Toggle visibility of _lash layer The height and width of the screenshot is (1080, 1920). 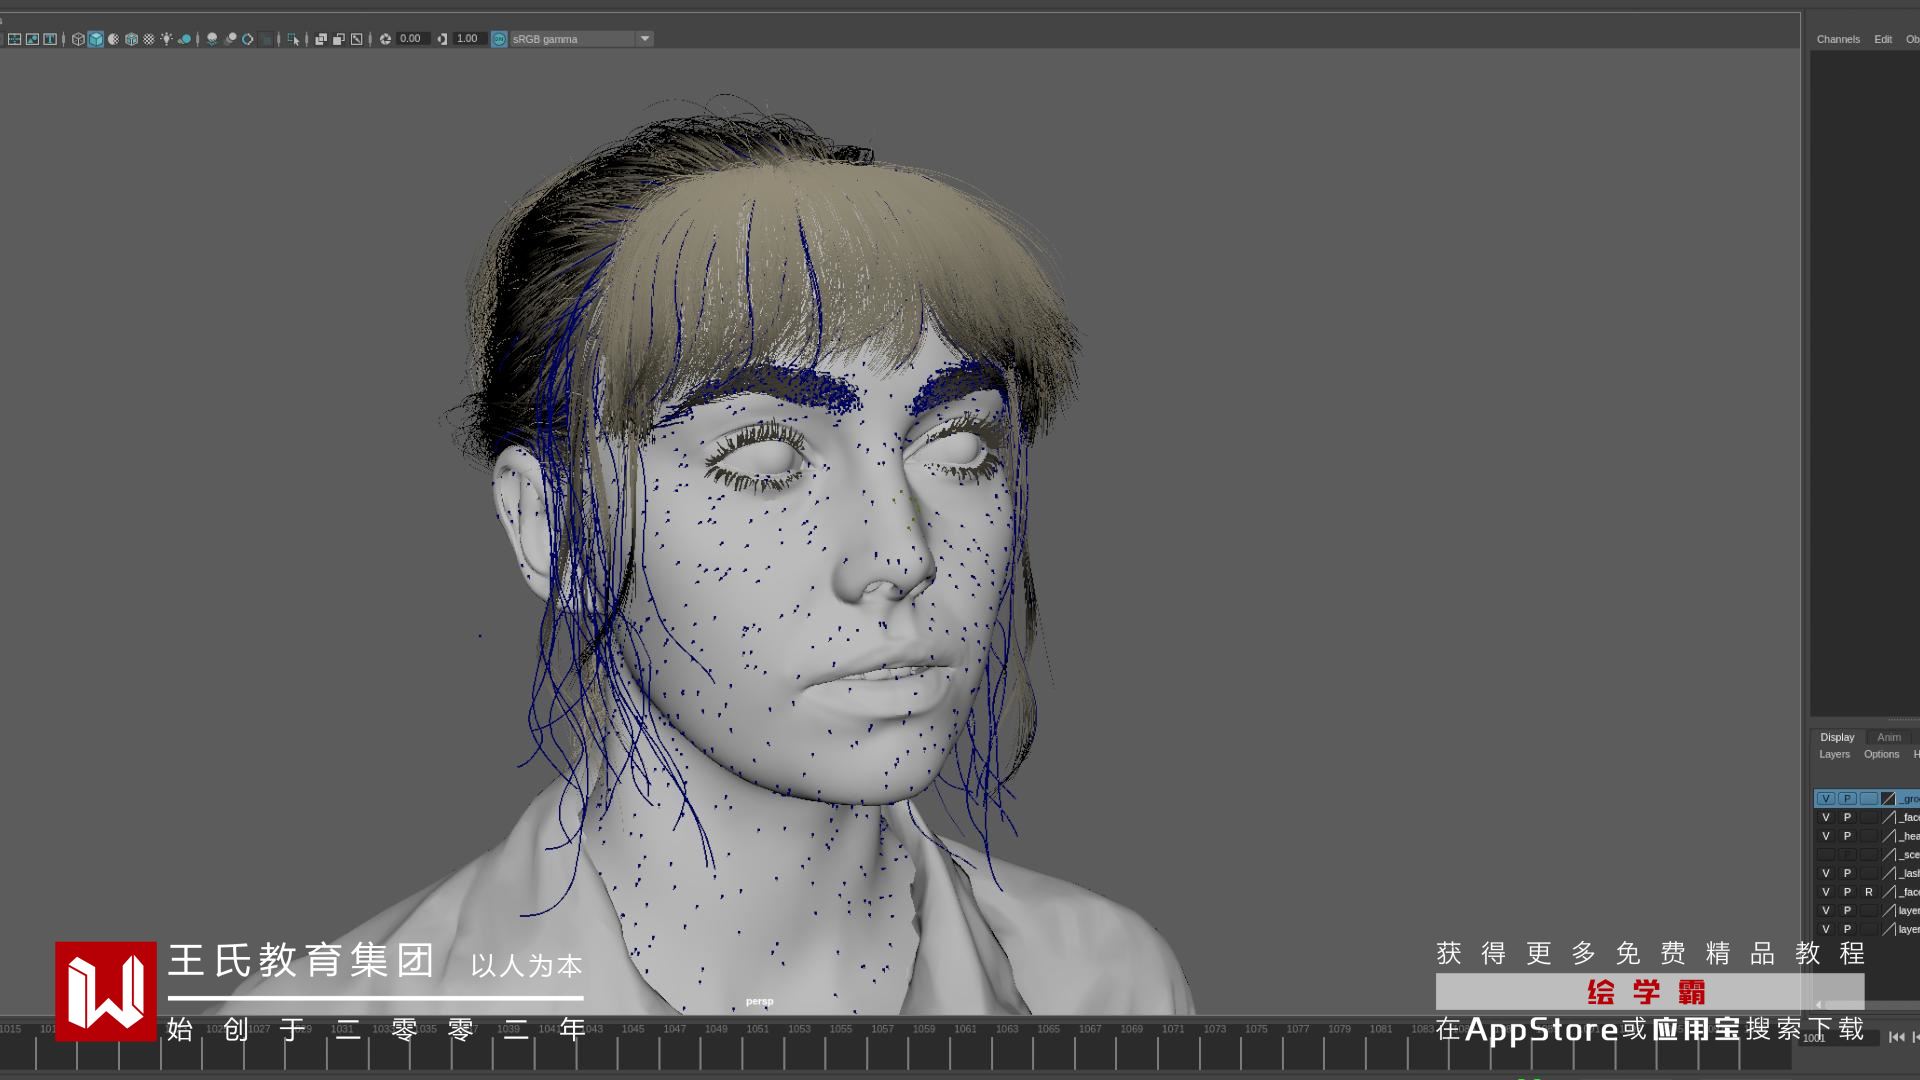(x=1825, y=873)
